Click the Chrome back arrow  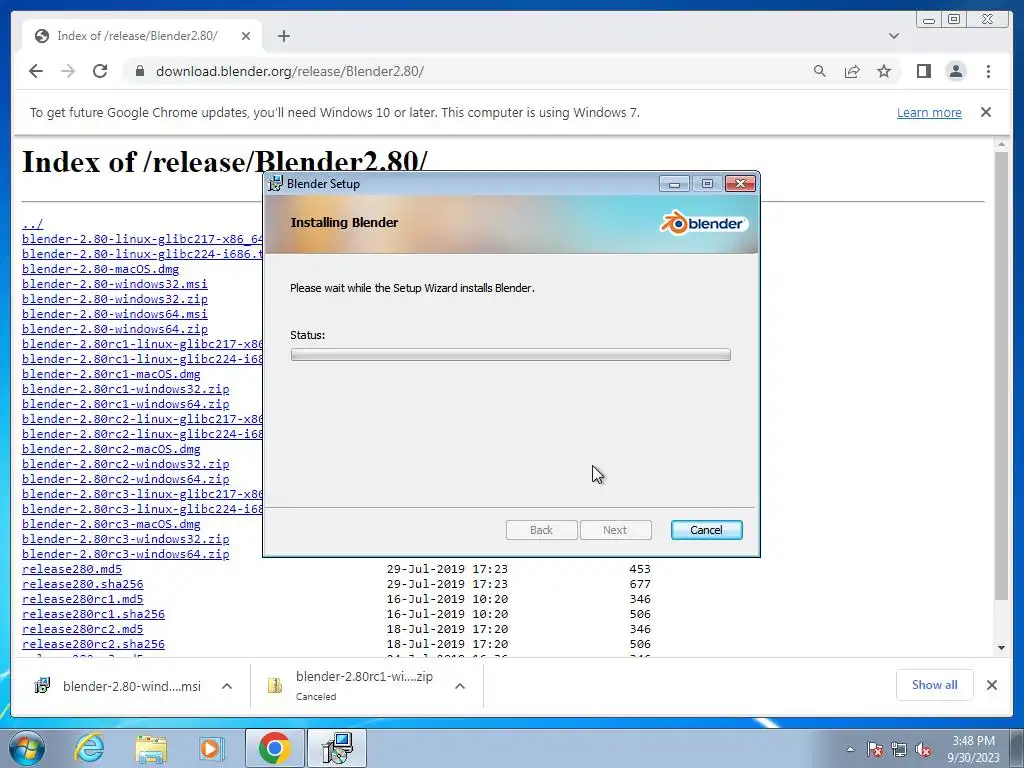click(x=36, y=71)
